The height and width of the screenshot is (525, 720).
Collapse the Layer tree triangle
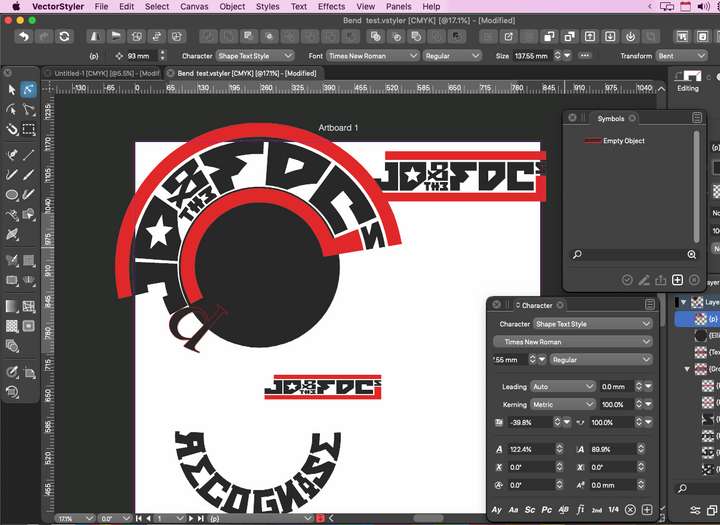pos(684,302)
